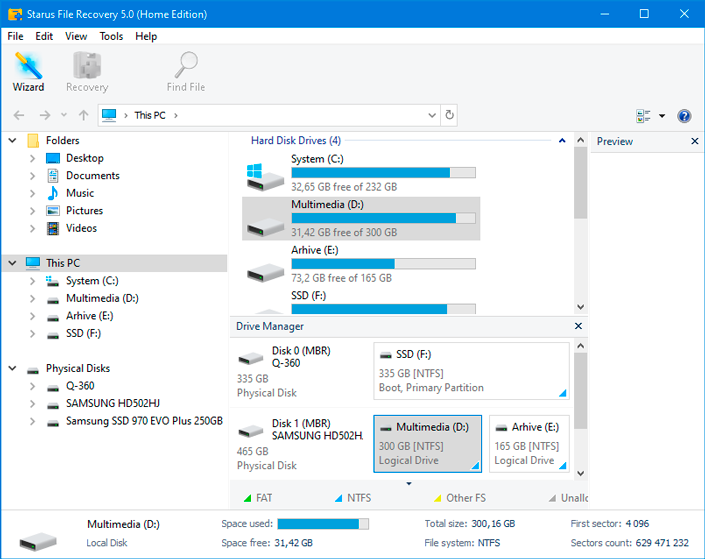Open the blue help question mark
The height and width of the screenshot is (559, 705).
[x=684, y=116]
